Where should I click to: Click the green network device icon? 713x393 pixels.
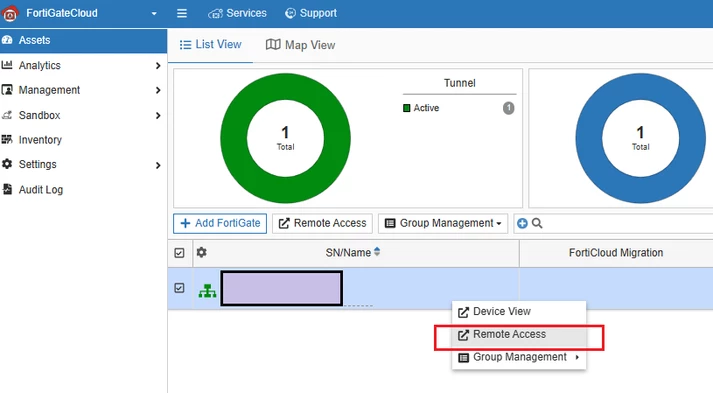(x=207, y=291)
